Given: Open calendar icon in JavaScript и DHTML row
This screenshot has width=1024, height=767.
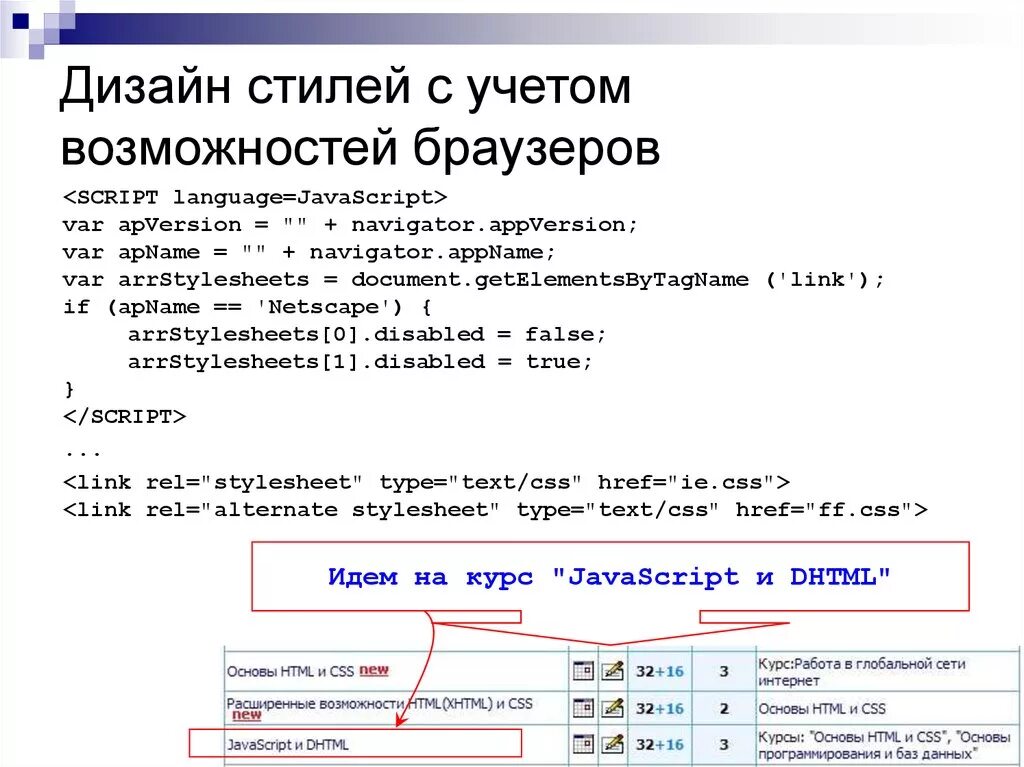Looking at the screenshot, I should point(583,743).
